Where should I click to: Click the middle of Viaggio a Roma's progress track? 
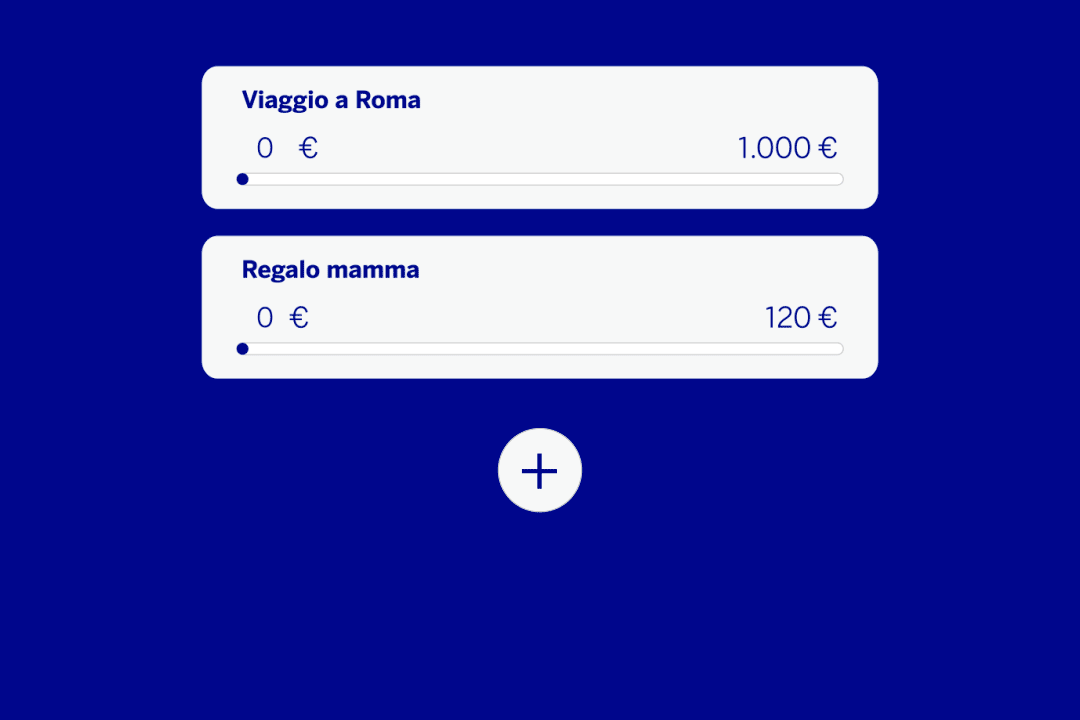[542, 179]
